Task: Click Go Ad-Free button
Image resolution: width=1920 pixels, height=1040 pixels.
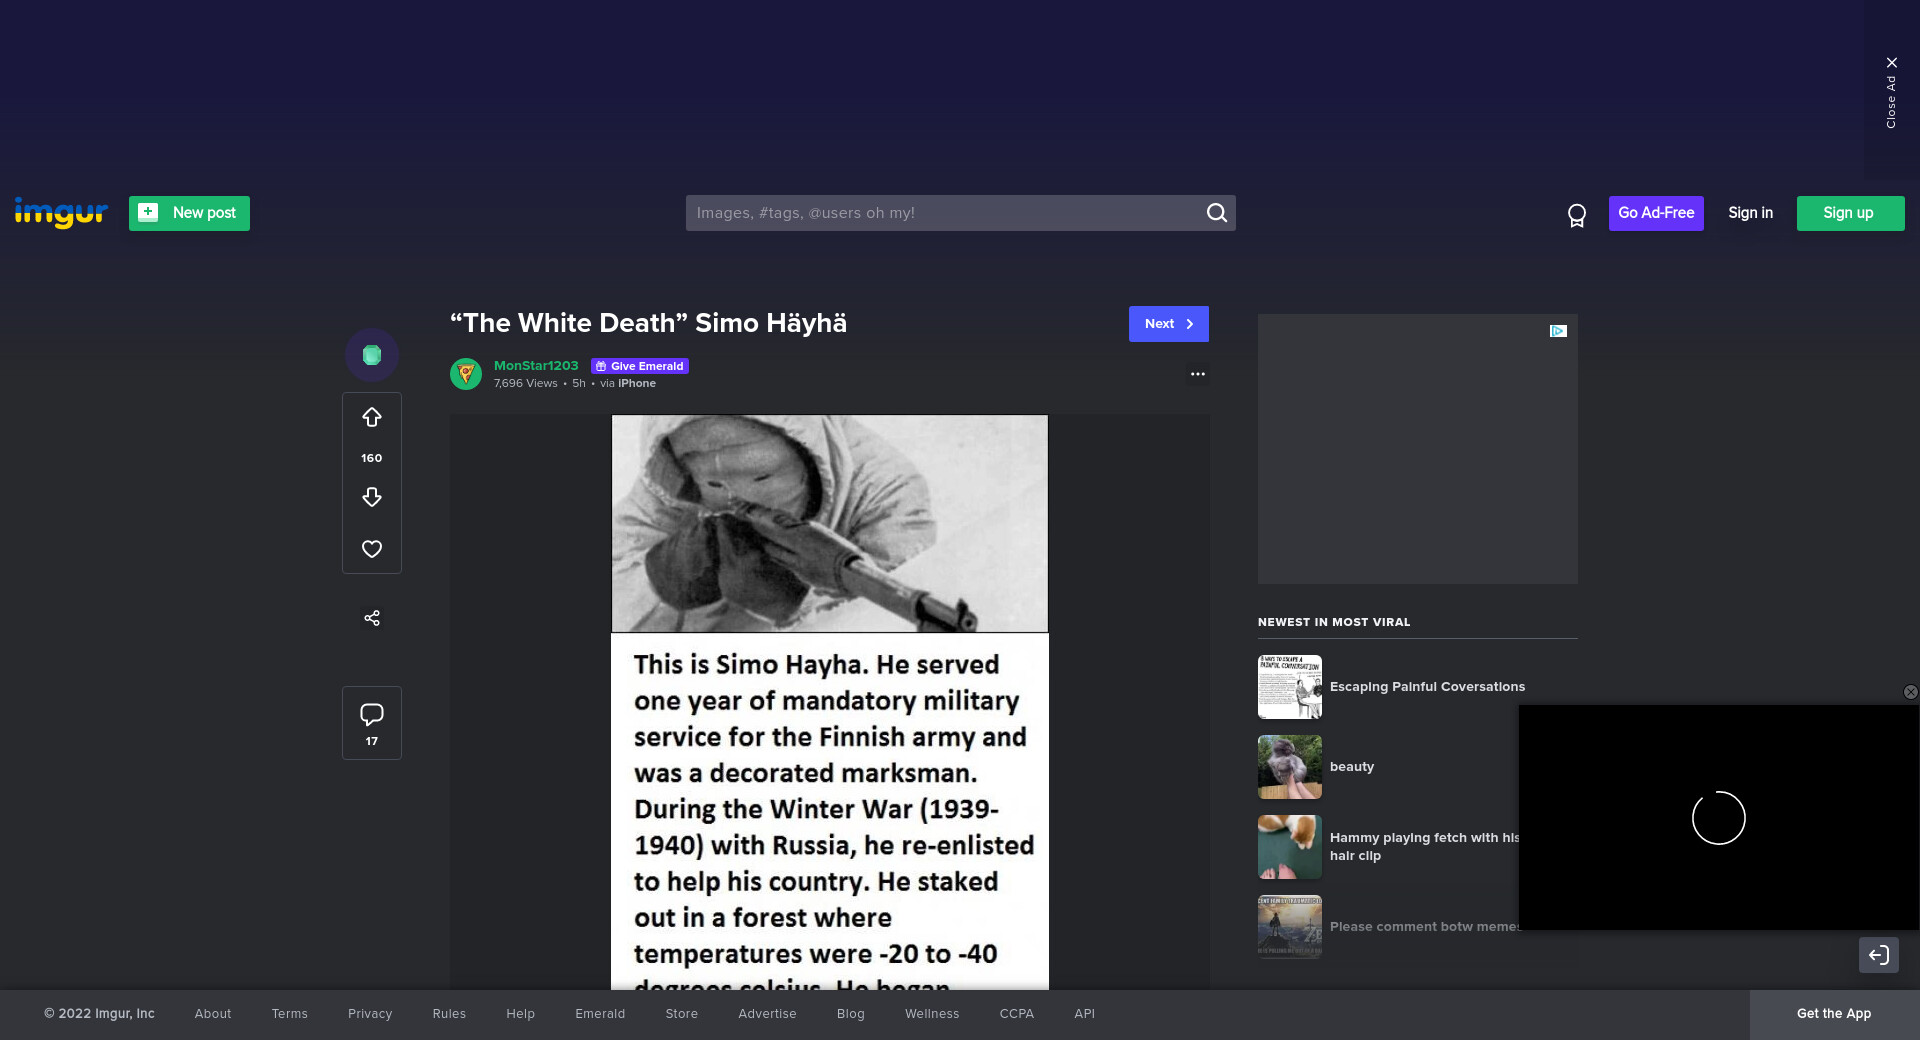Action: pyautogui.click(x=1655, y=213)
